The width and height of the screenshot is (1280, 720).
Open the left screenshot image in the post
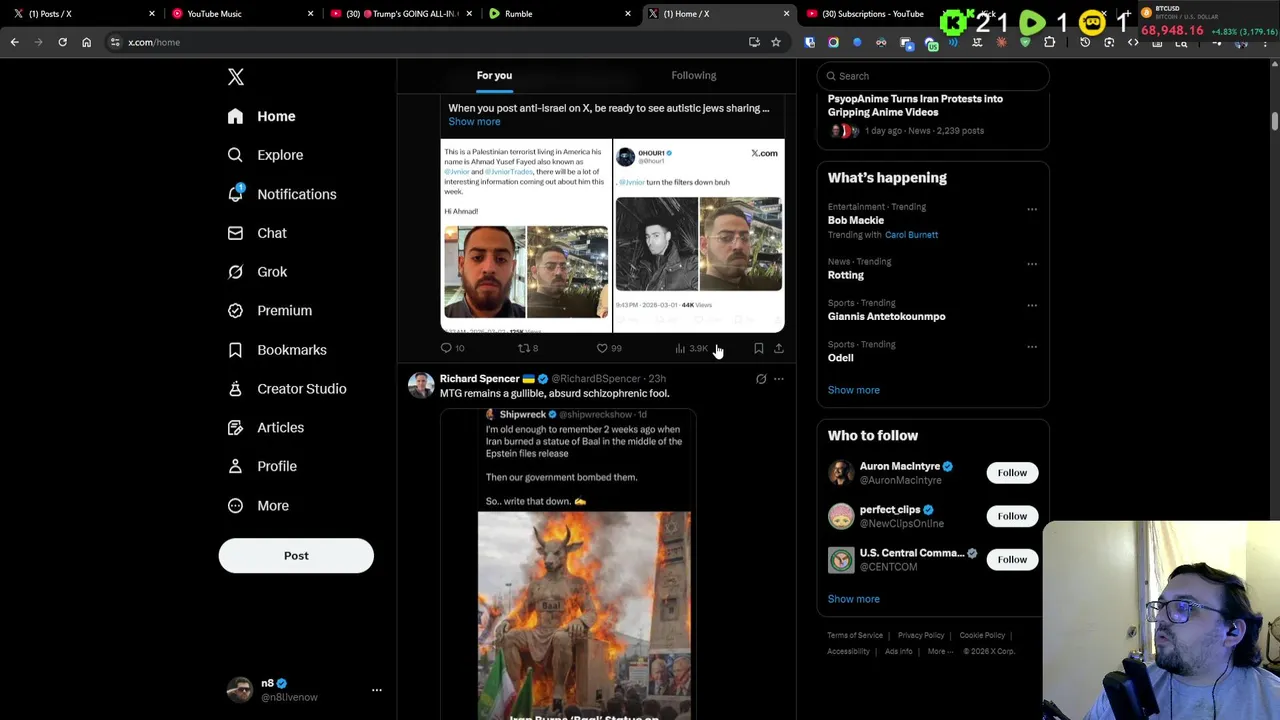click(x=526, y=236)
